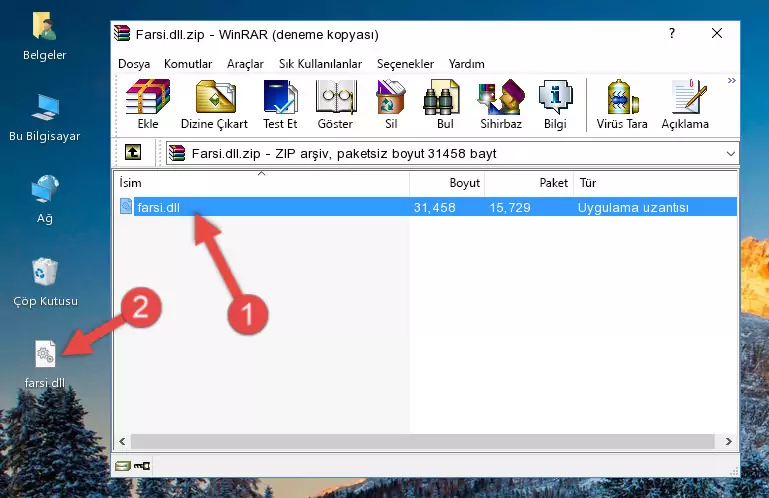
Task: Click horizontal scrollbar right arrow
Action: 728,441
